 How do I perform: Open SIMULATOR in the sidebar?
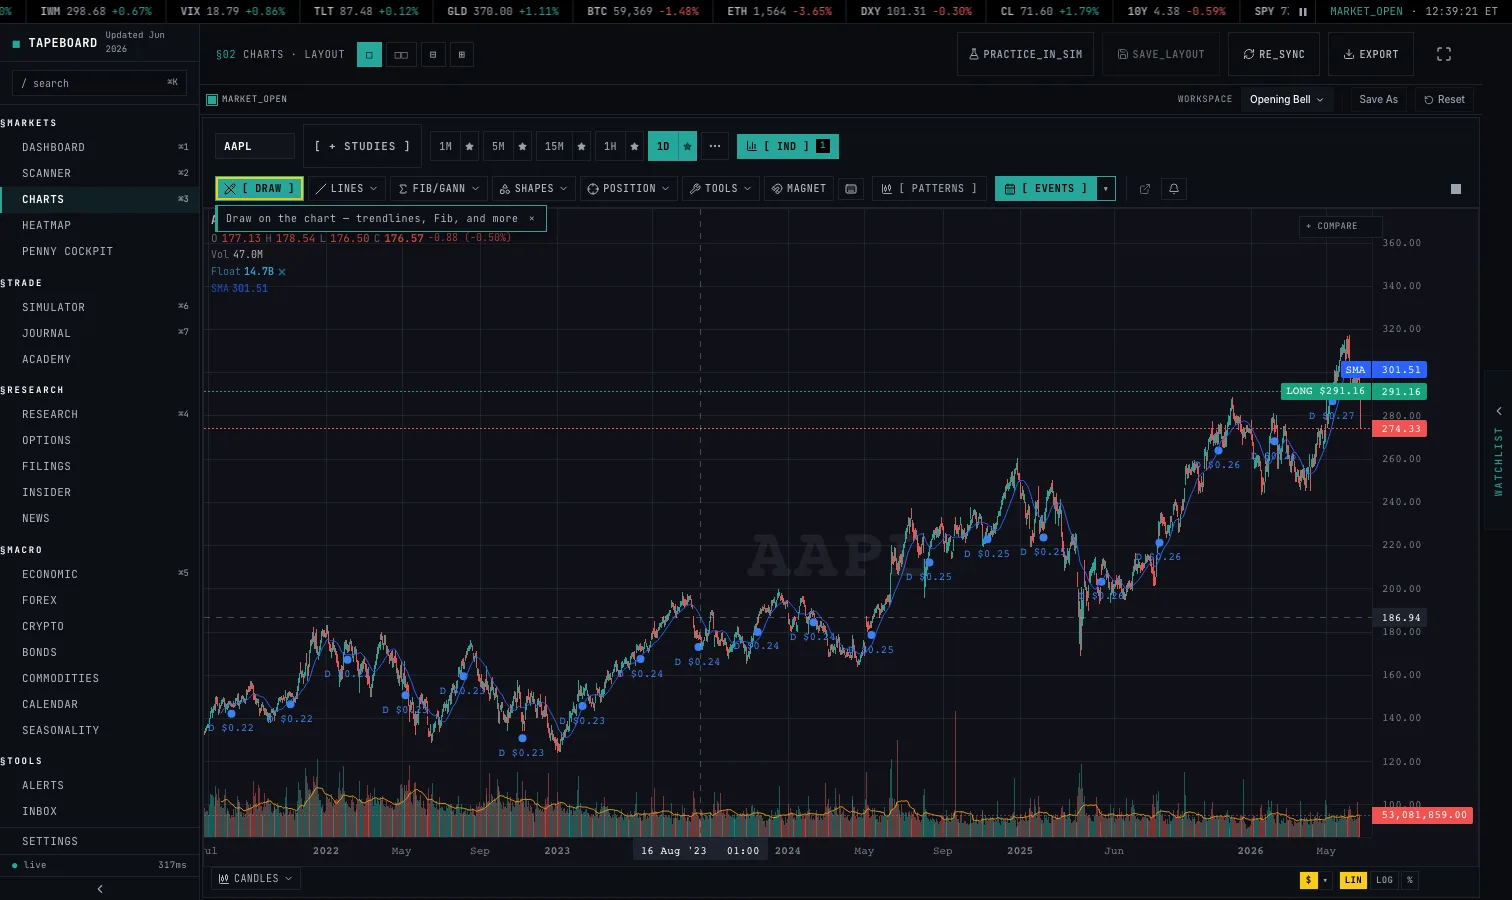pos(100,307)
